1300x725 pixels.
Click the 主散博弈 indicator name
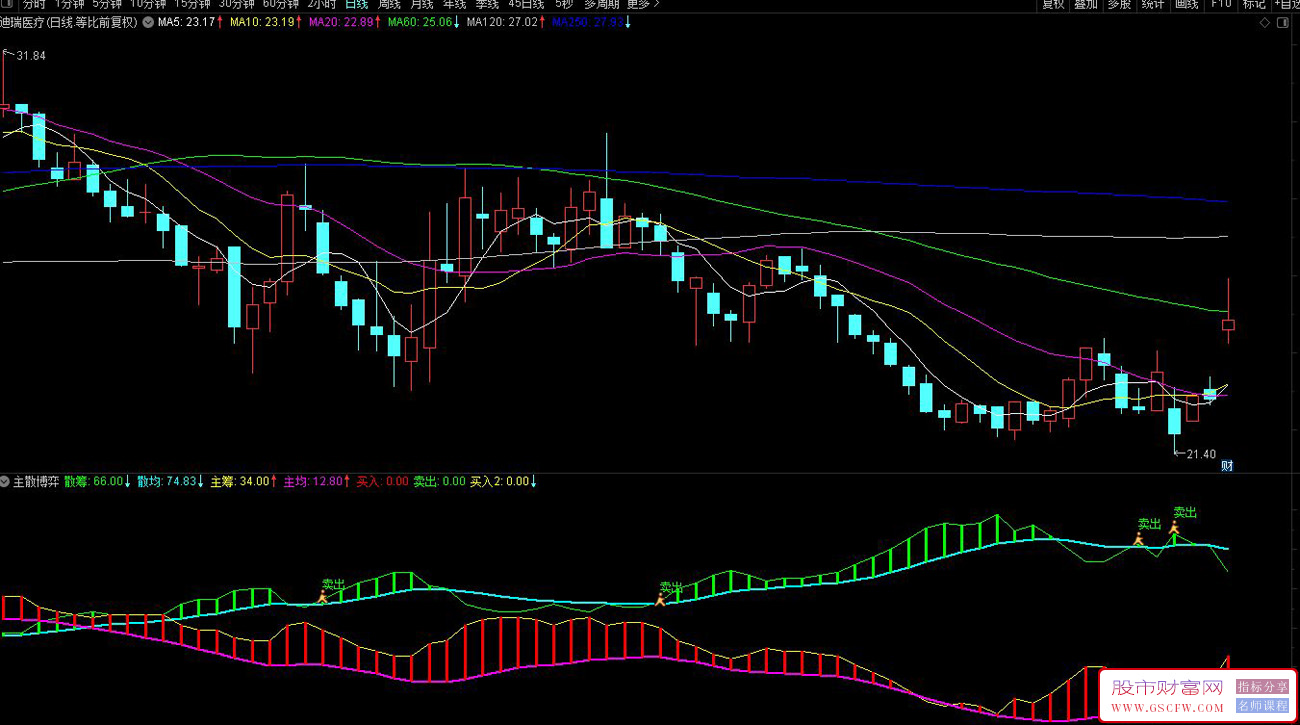(35, 481)
